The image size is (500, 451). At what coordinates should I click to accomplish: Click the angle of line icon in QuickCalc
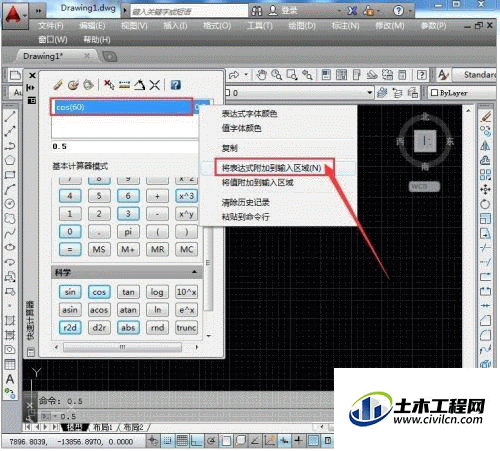tap(139, 85)
